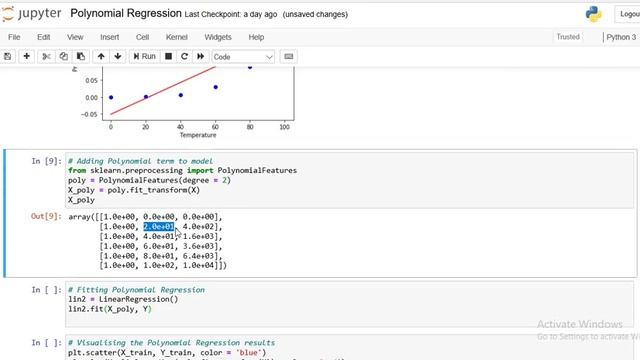Open the cell type Code dropdown
Image resolution: width=640 pixels, height=360 pixels.
[x=243, y=57]
